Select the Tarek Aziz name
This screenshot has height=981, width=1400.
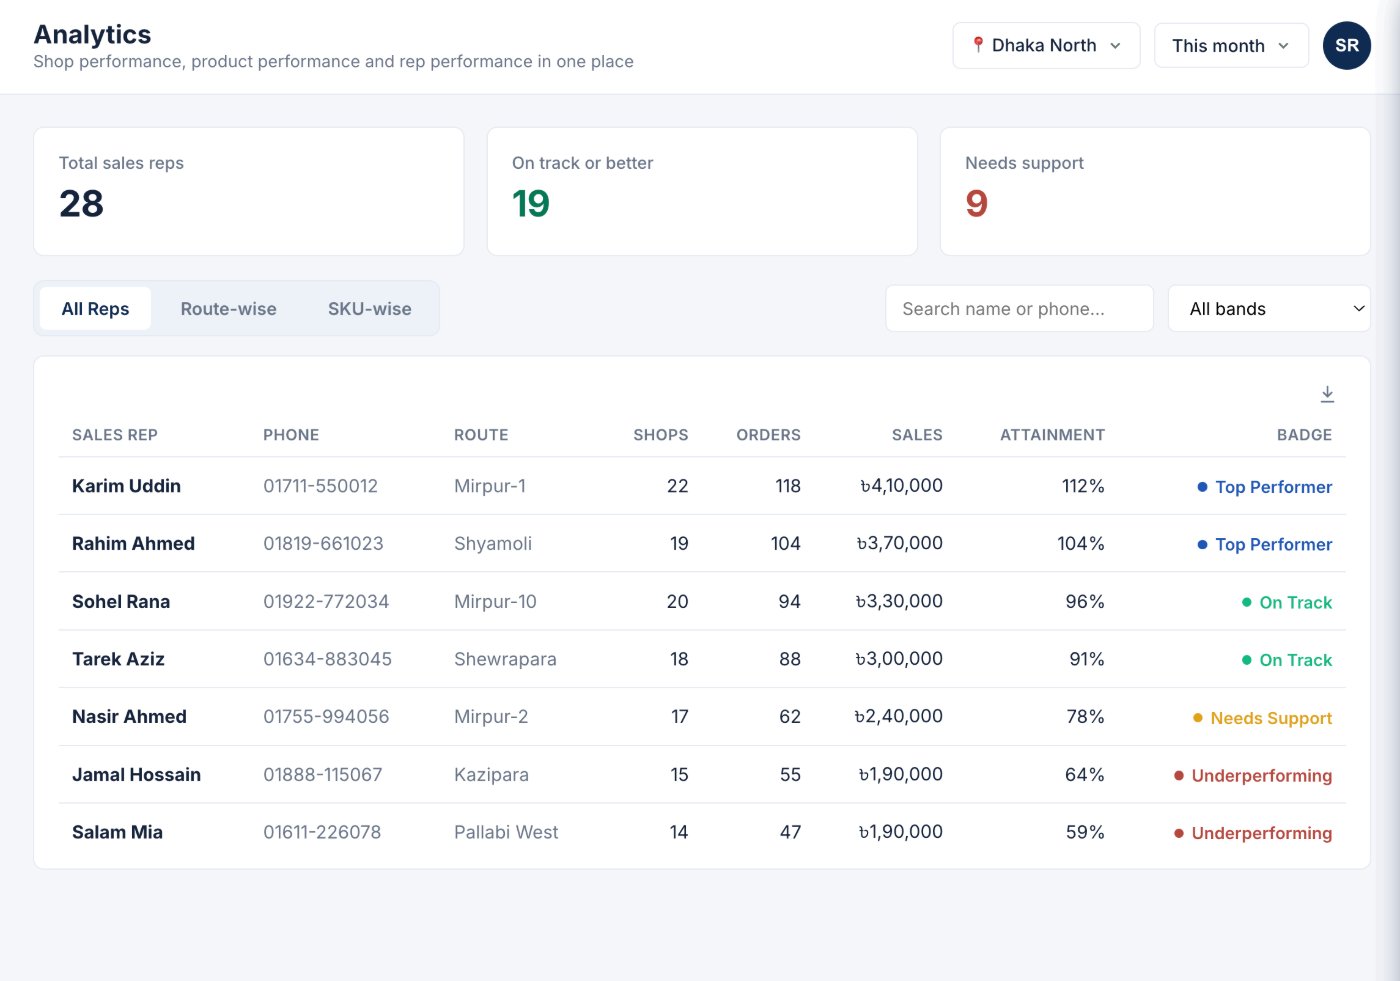point(118,659)
